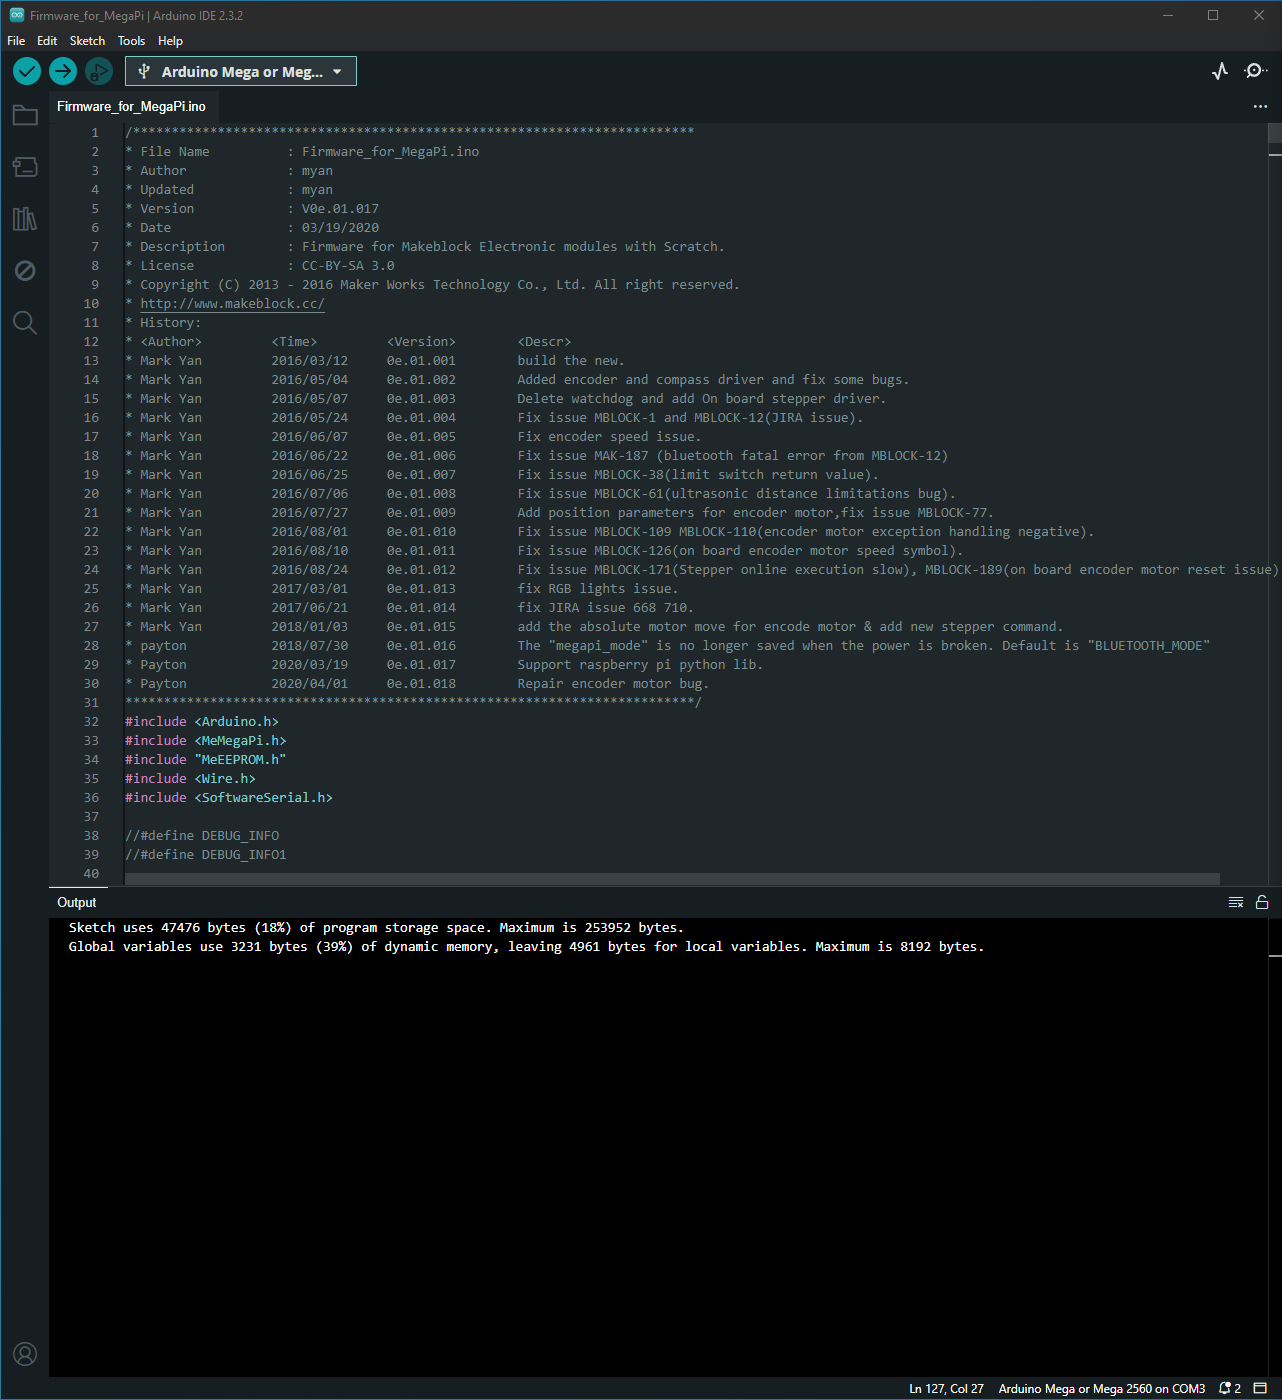Toggle word wrap in Output panel
Viewport: 1282px width, 1400px height.
coord(1236,902)
